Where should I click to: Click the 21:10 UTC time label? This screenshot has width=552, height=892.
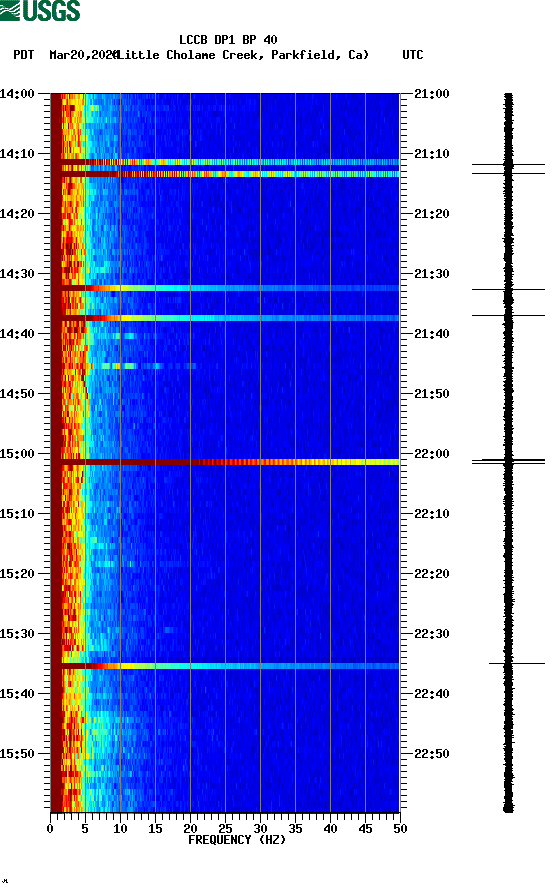432,154
